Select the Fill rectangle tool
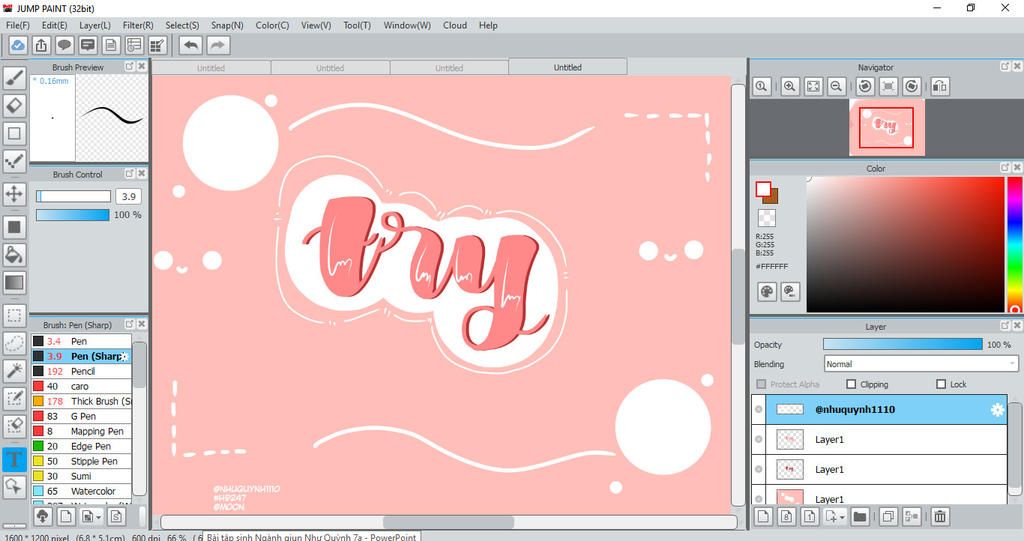 pyautogui.click(x=14, y=227)
